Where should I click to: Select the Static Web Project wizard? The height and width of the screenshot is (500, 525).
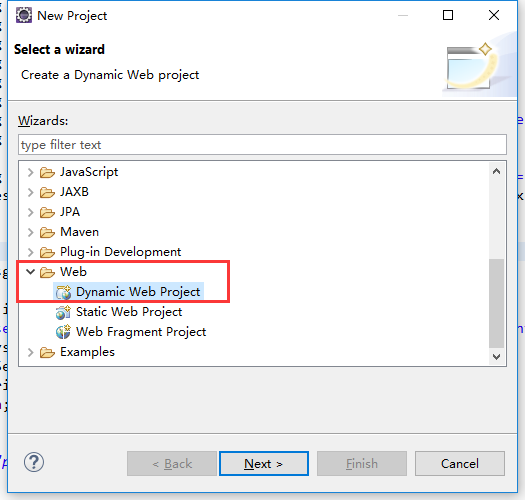129,312
